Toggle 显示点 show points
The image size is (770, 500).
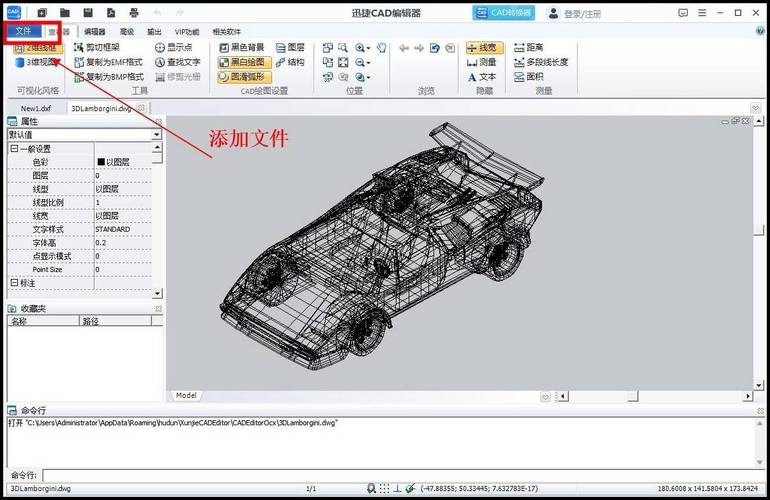[173, 47]
